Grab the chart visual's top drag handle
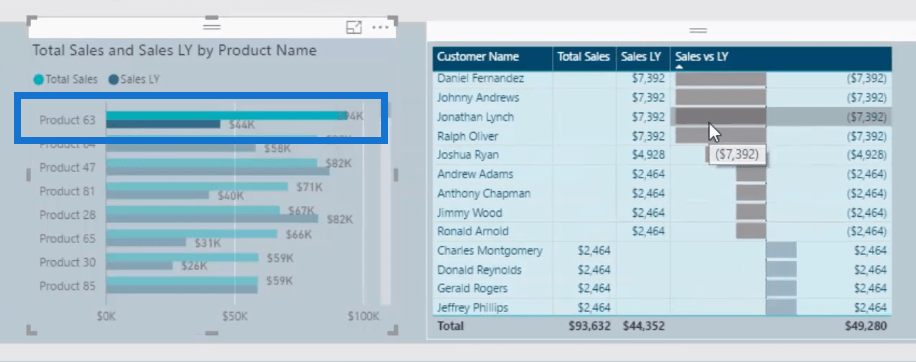This screenshot has height=362, width=916. pos(211,26)
